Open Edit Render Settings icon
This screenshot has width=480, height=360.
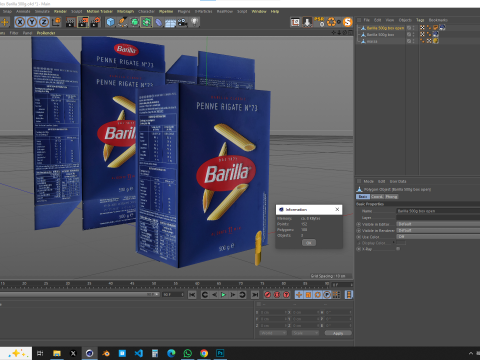click(95, 22)
